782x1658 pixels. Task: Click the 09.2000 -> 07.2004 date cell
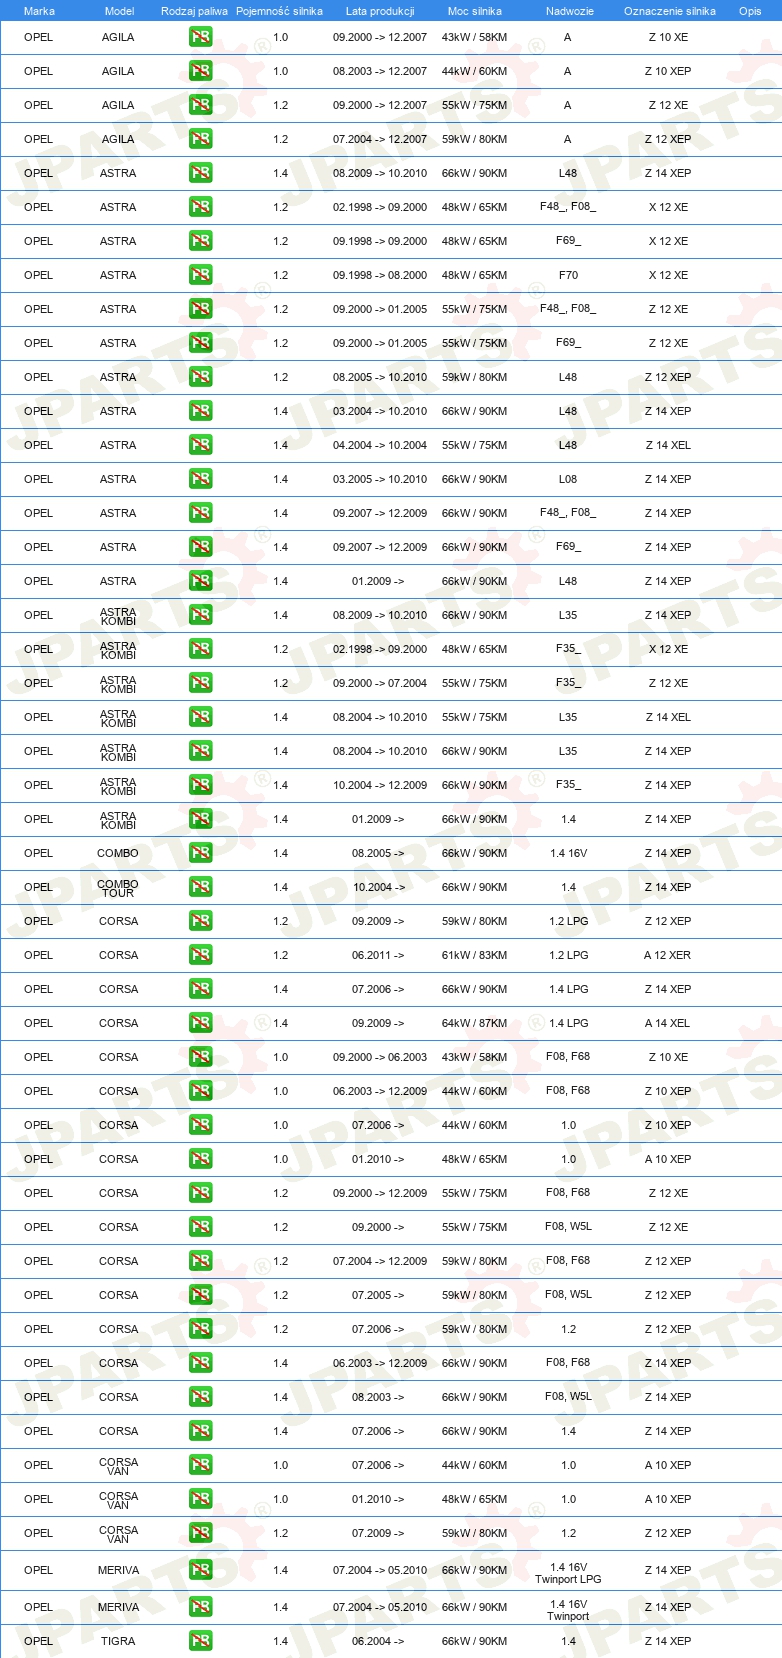(380, 683)
